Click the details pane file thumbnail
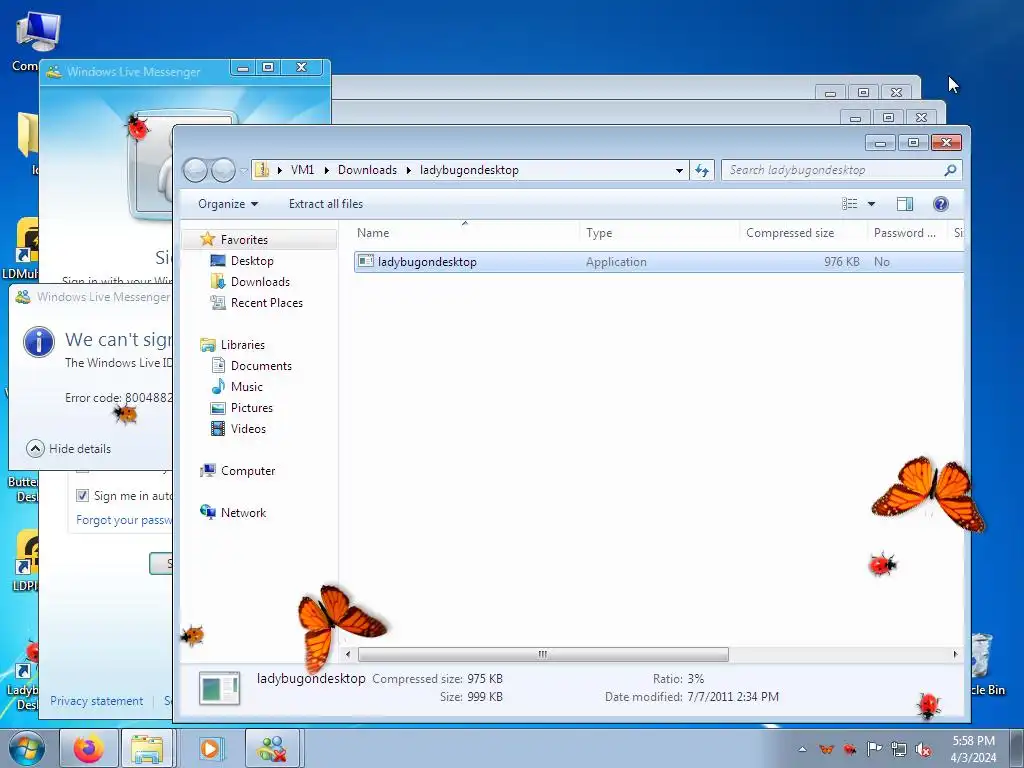 click(x=220, y=688)
